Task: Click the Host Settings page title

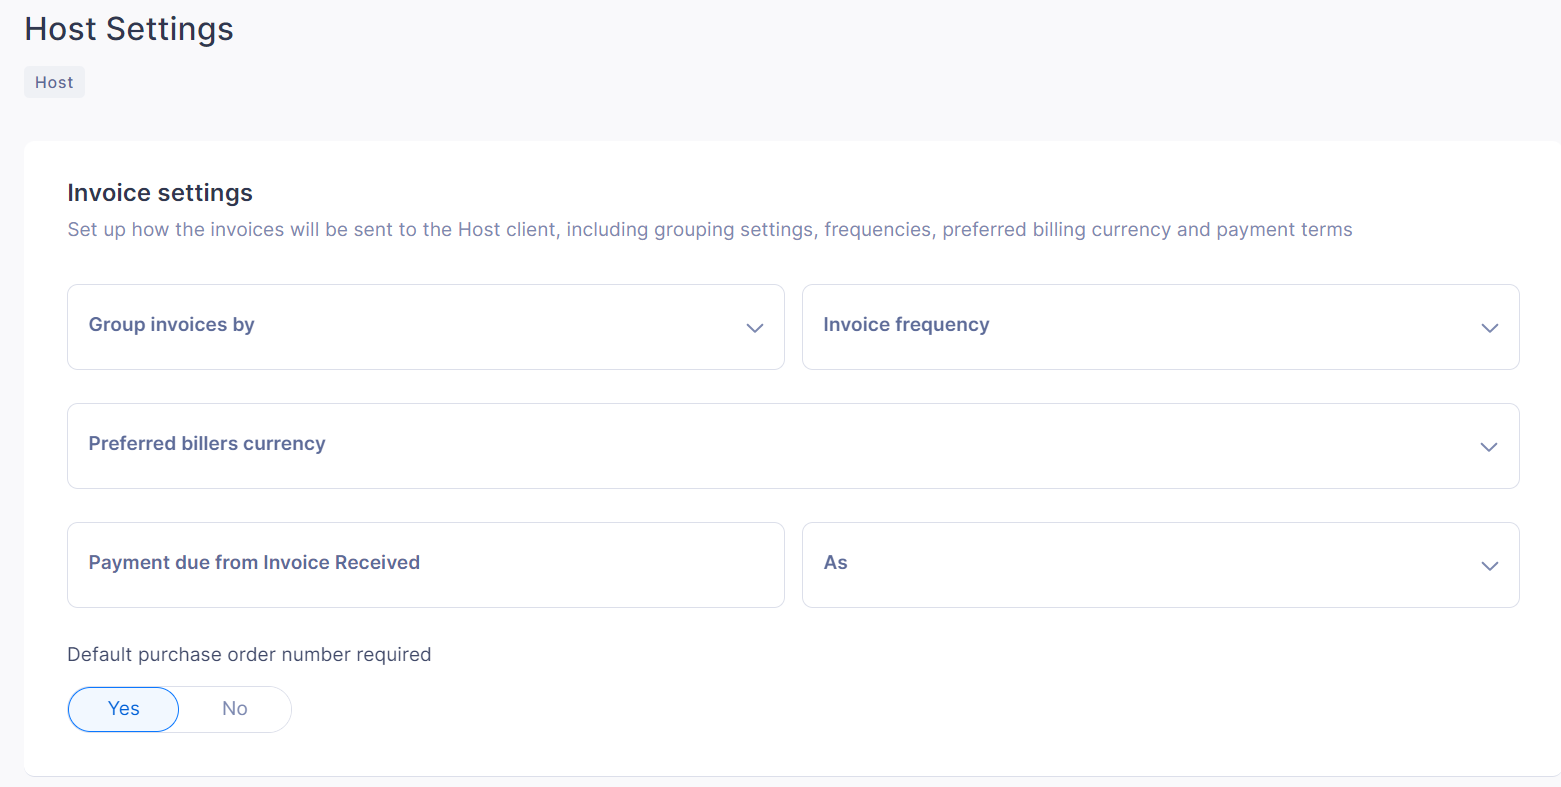Action: tap(129, 29)
